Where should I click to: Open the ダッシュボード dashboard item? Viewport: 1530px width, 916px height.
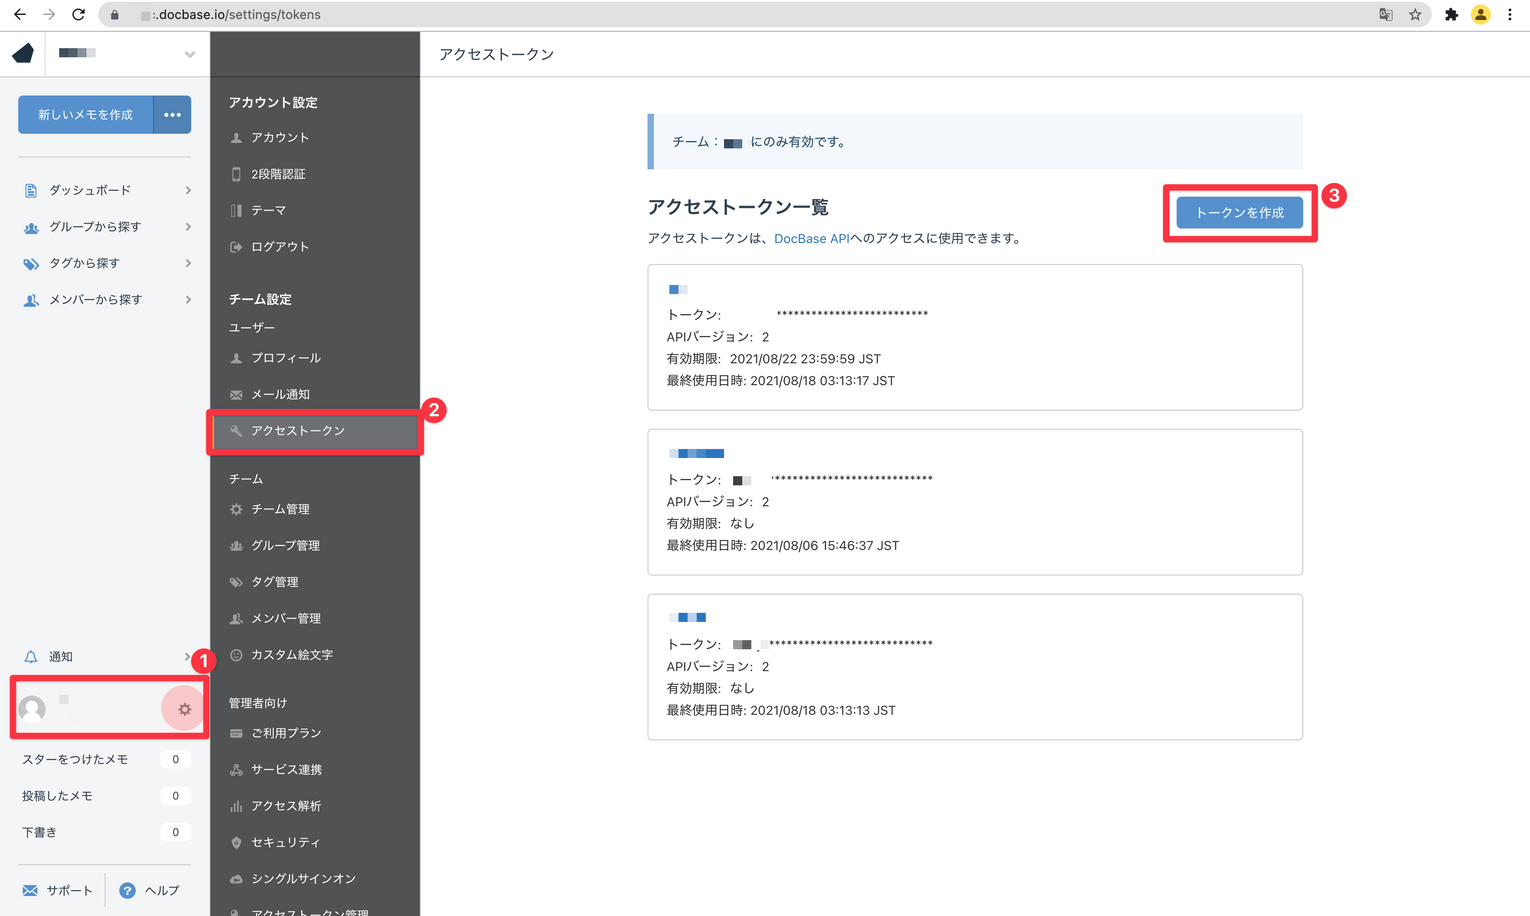pos(90,190)
